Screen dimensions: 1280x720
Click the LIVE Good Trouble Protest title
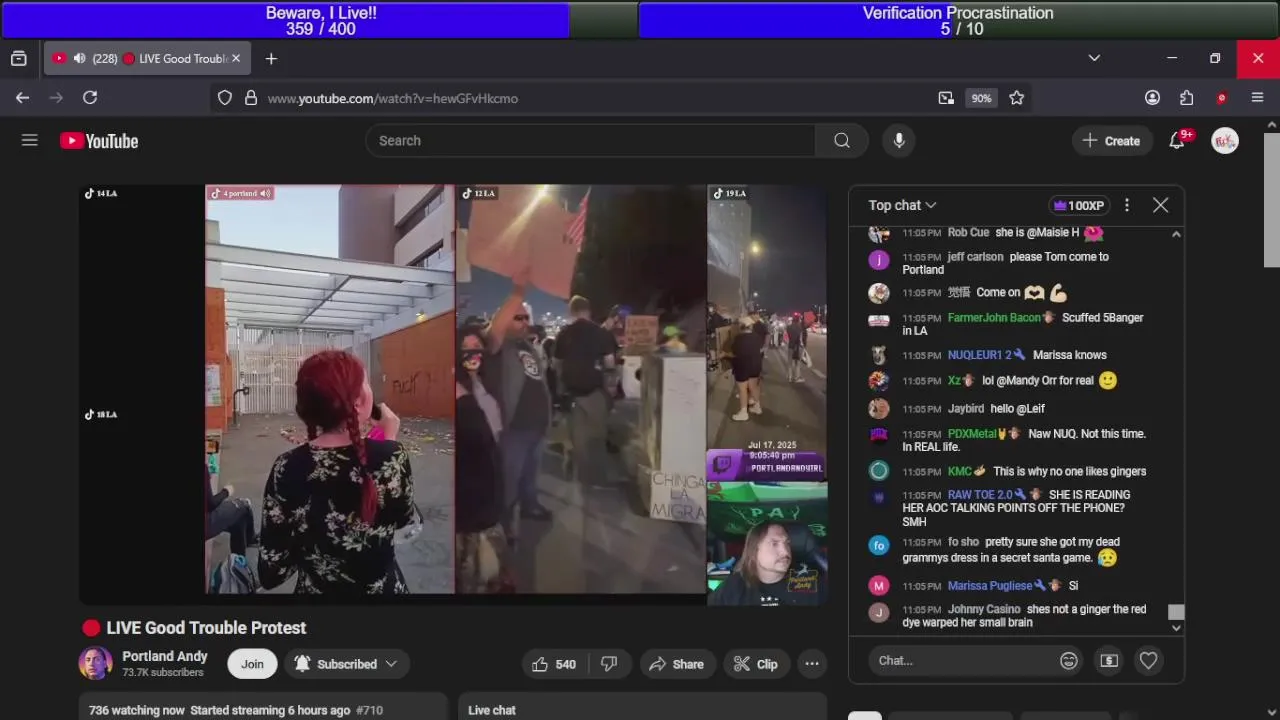[206, 628]
